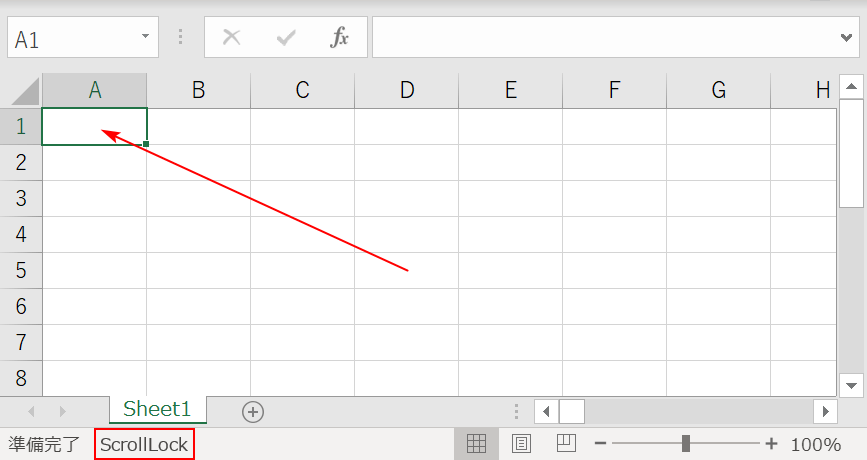Select column D header
Screen dimensions: 867x460
click(x=406, y=90)
